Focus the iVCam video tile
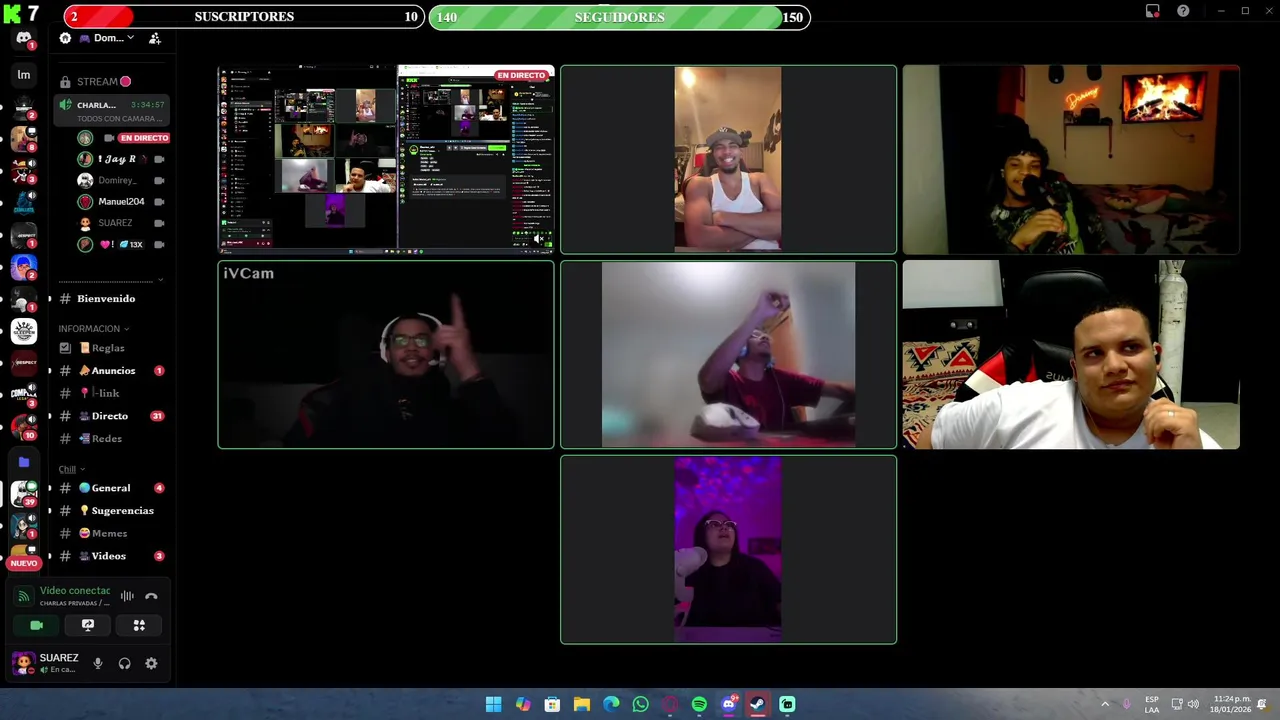The width and height of the screenshot is (1280, 720). tap(386, 355)
